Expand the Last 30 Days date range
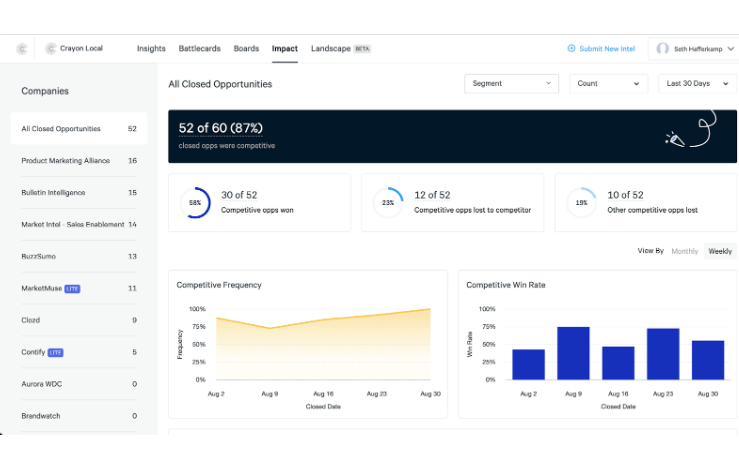Image resolution: width=739 pixels, height=461 pixels. pos(697,84)
